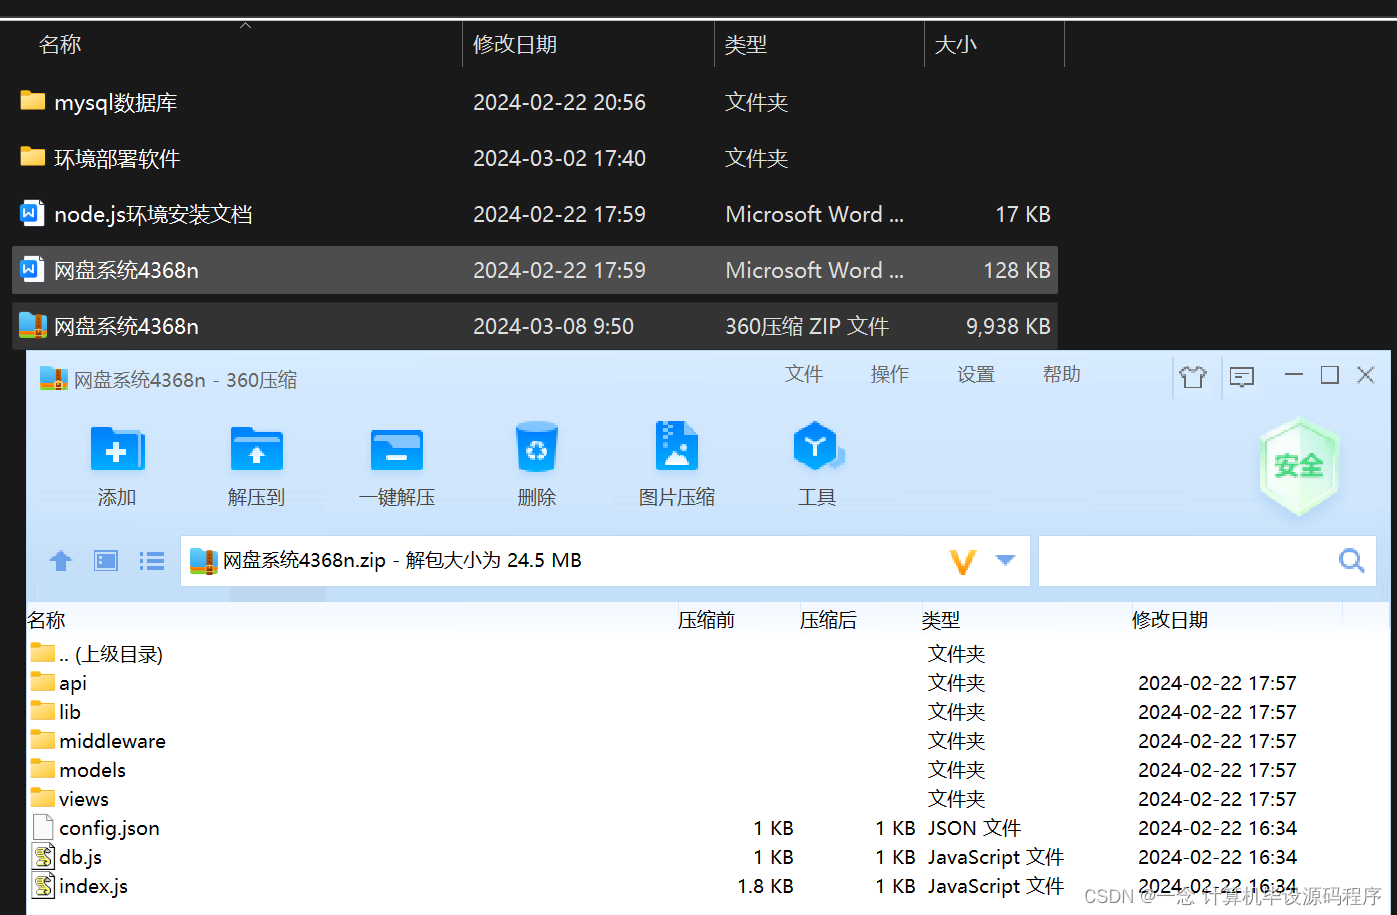Expand the api folder in the archive
Viewport: 1397px width, 915px height.
tap(72, 682)
